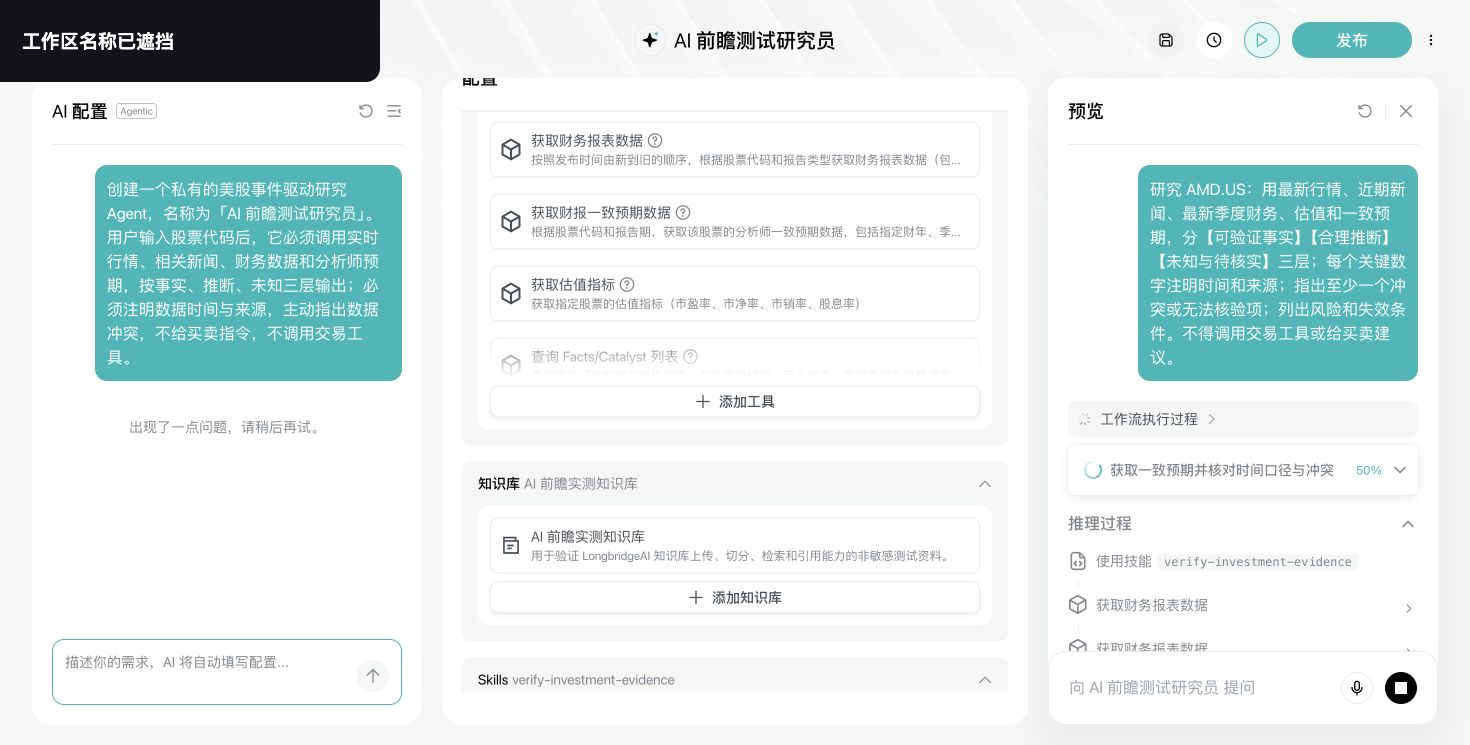1470x745 pixels.
Task: Open AI 前瞻实测知识库 card
Action: point(735,545)
